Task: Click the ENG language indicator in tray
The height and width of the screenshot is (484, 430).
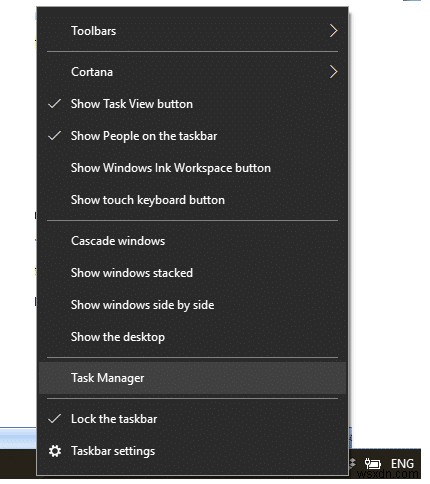Action: [402, 464]
